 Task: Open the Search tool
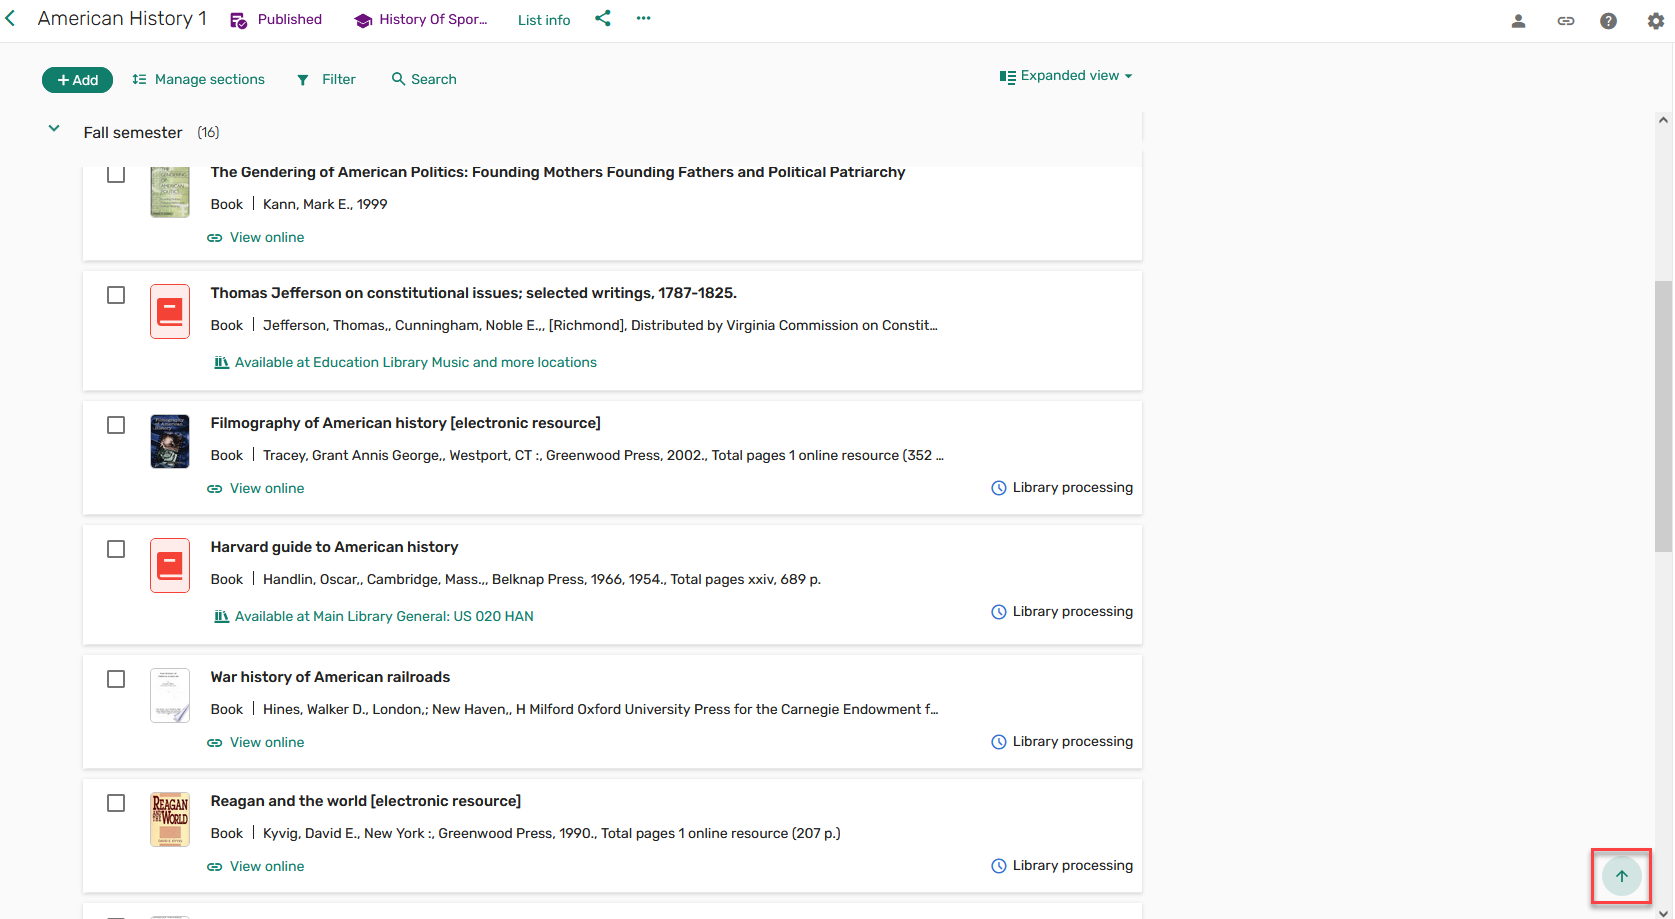point(424,79)
